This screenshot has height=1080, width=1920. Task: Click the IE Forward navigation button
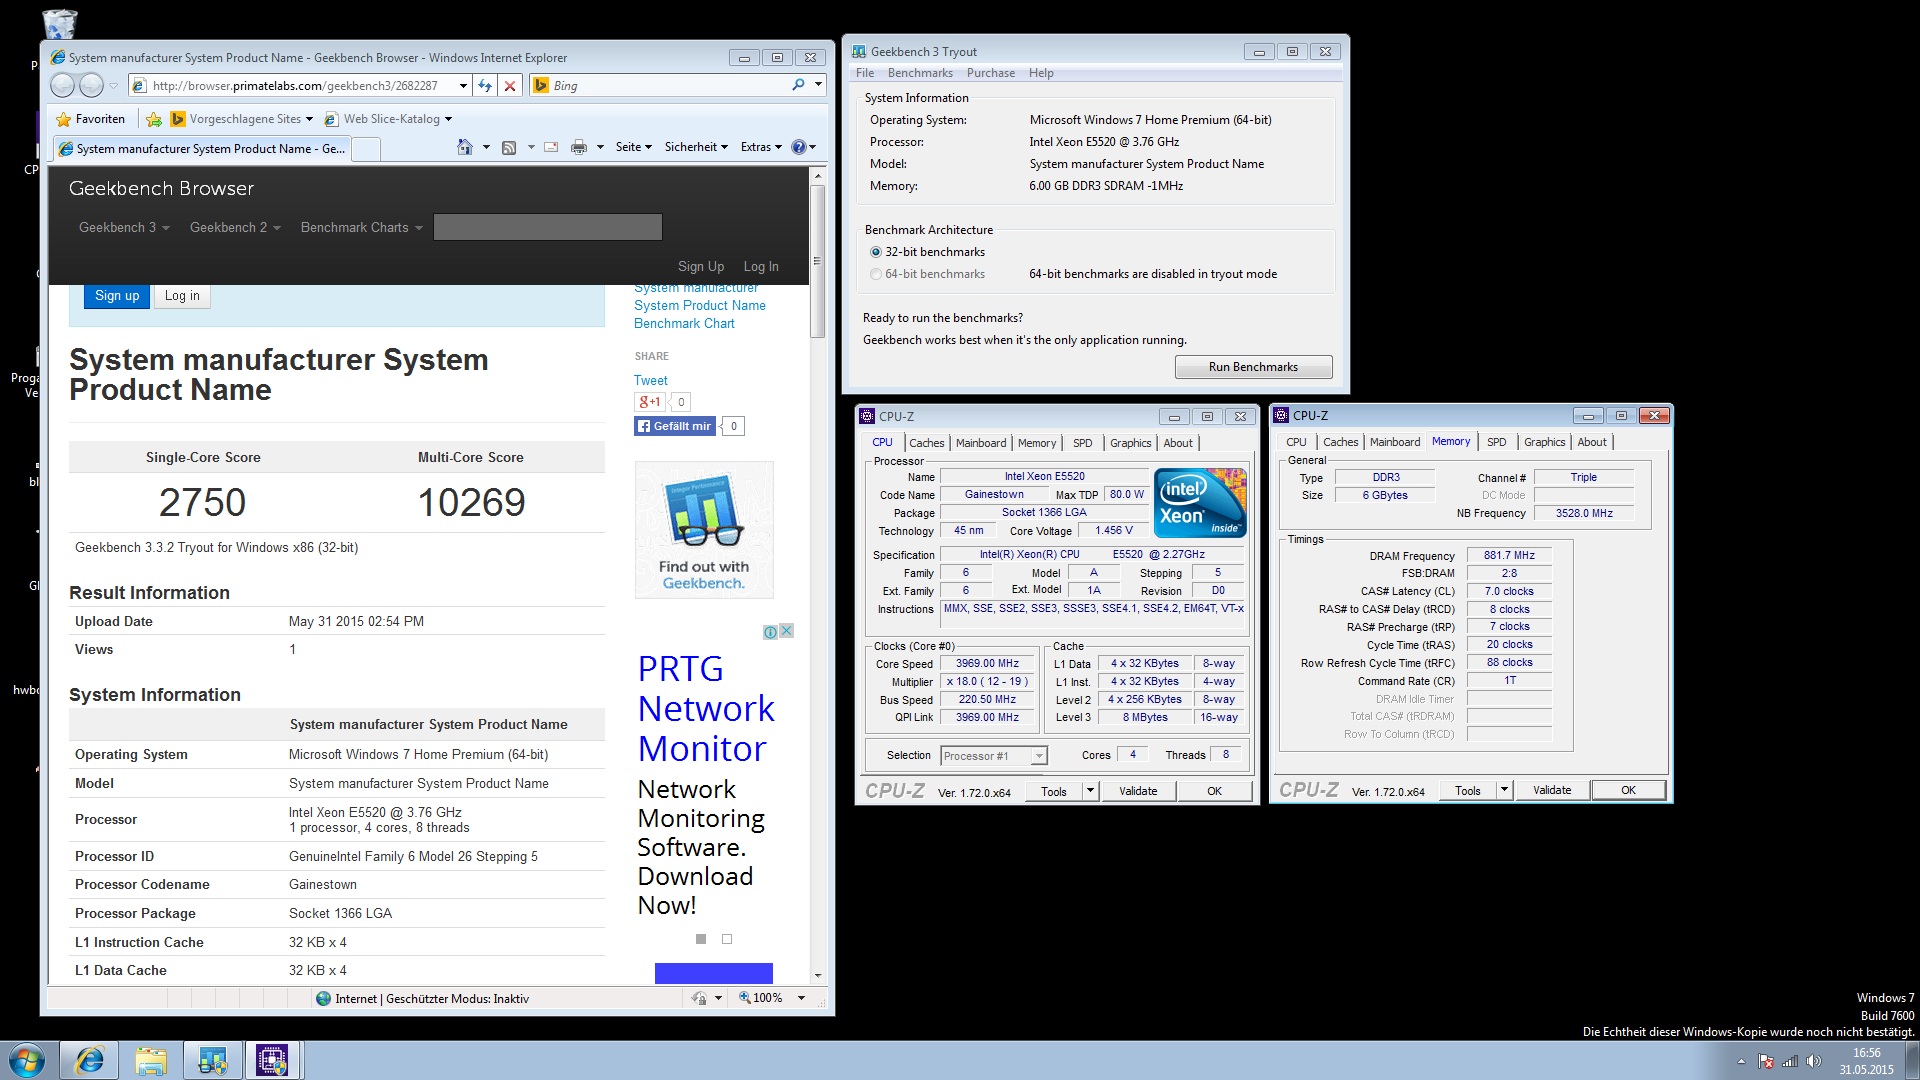click(91, 86)
